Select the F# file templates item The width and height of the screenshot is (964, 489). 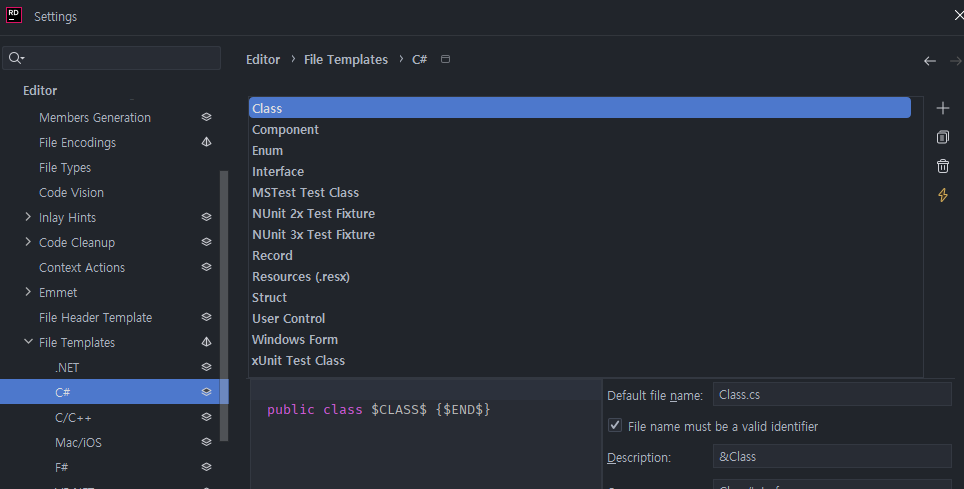(x=61, y=467)
